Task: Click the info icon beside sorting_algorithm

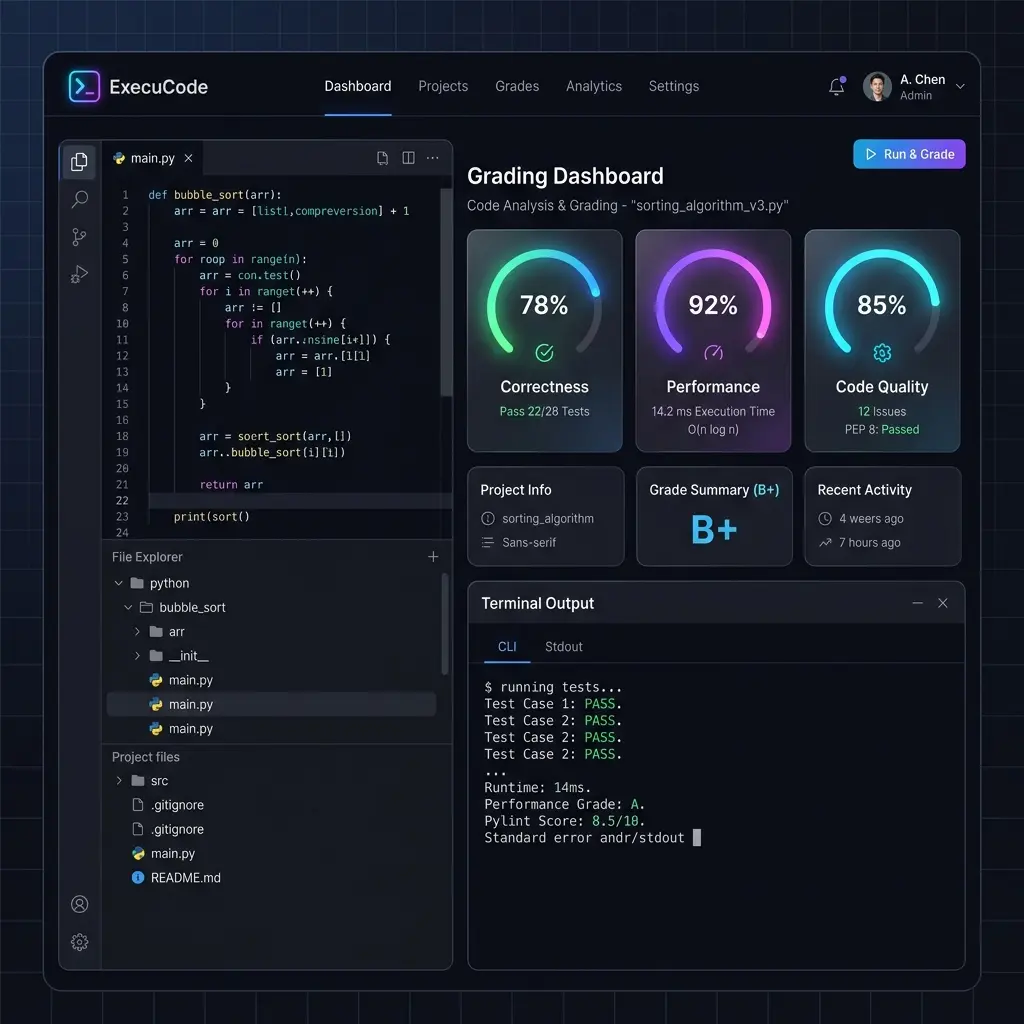Action: [488, 519]
